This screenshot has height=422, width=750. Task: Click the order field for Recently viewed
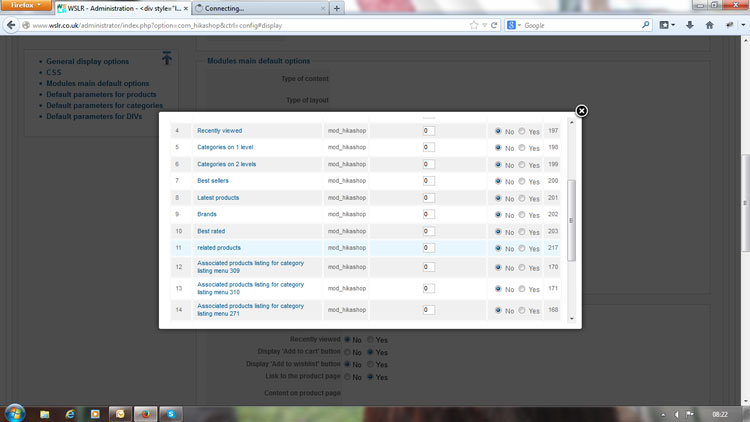tap(429, 131)
